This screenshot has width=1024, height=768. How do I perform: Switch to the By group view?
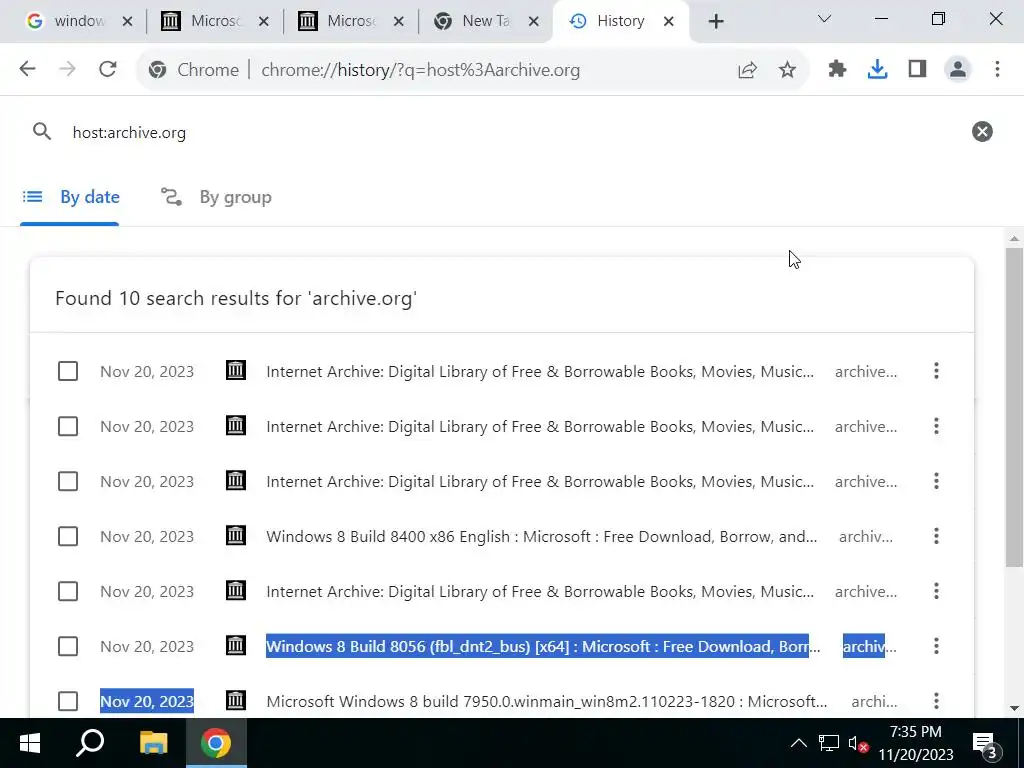pos(216,197)
